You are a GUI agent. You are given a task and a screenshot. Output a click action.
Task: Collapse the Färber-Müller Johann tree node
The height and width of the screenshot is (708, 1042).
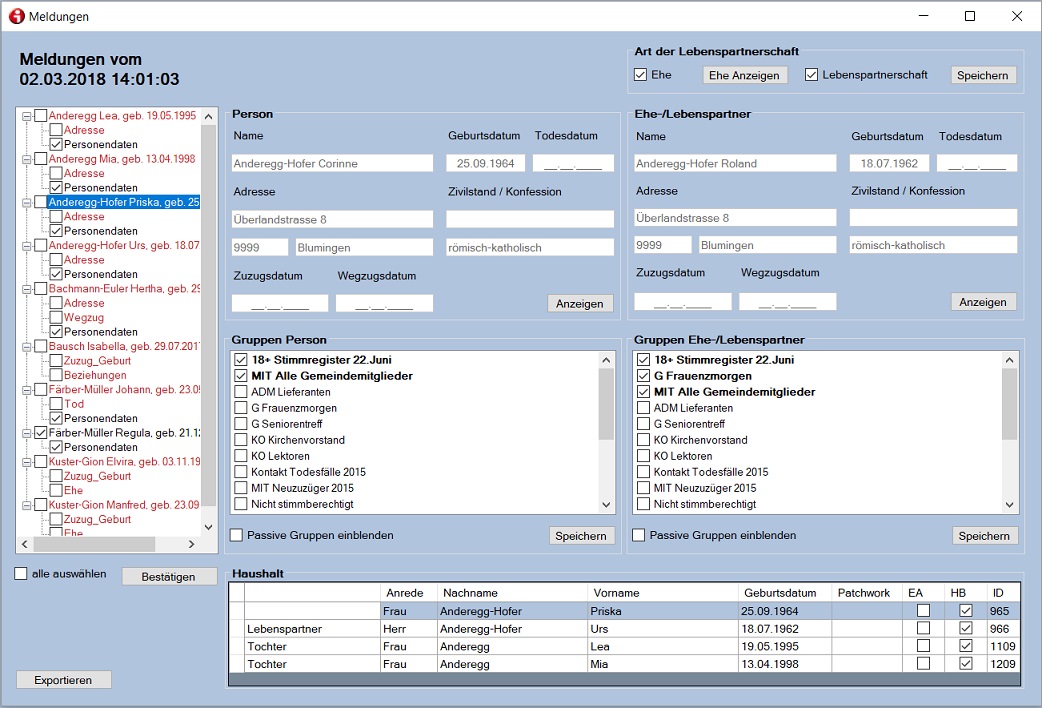click(x=26, y=390)
